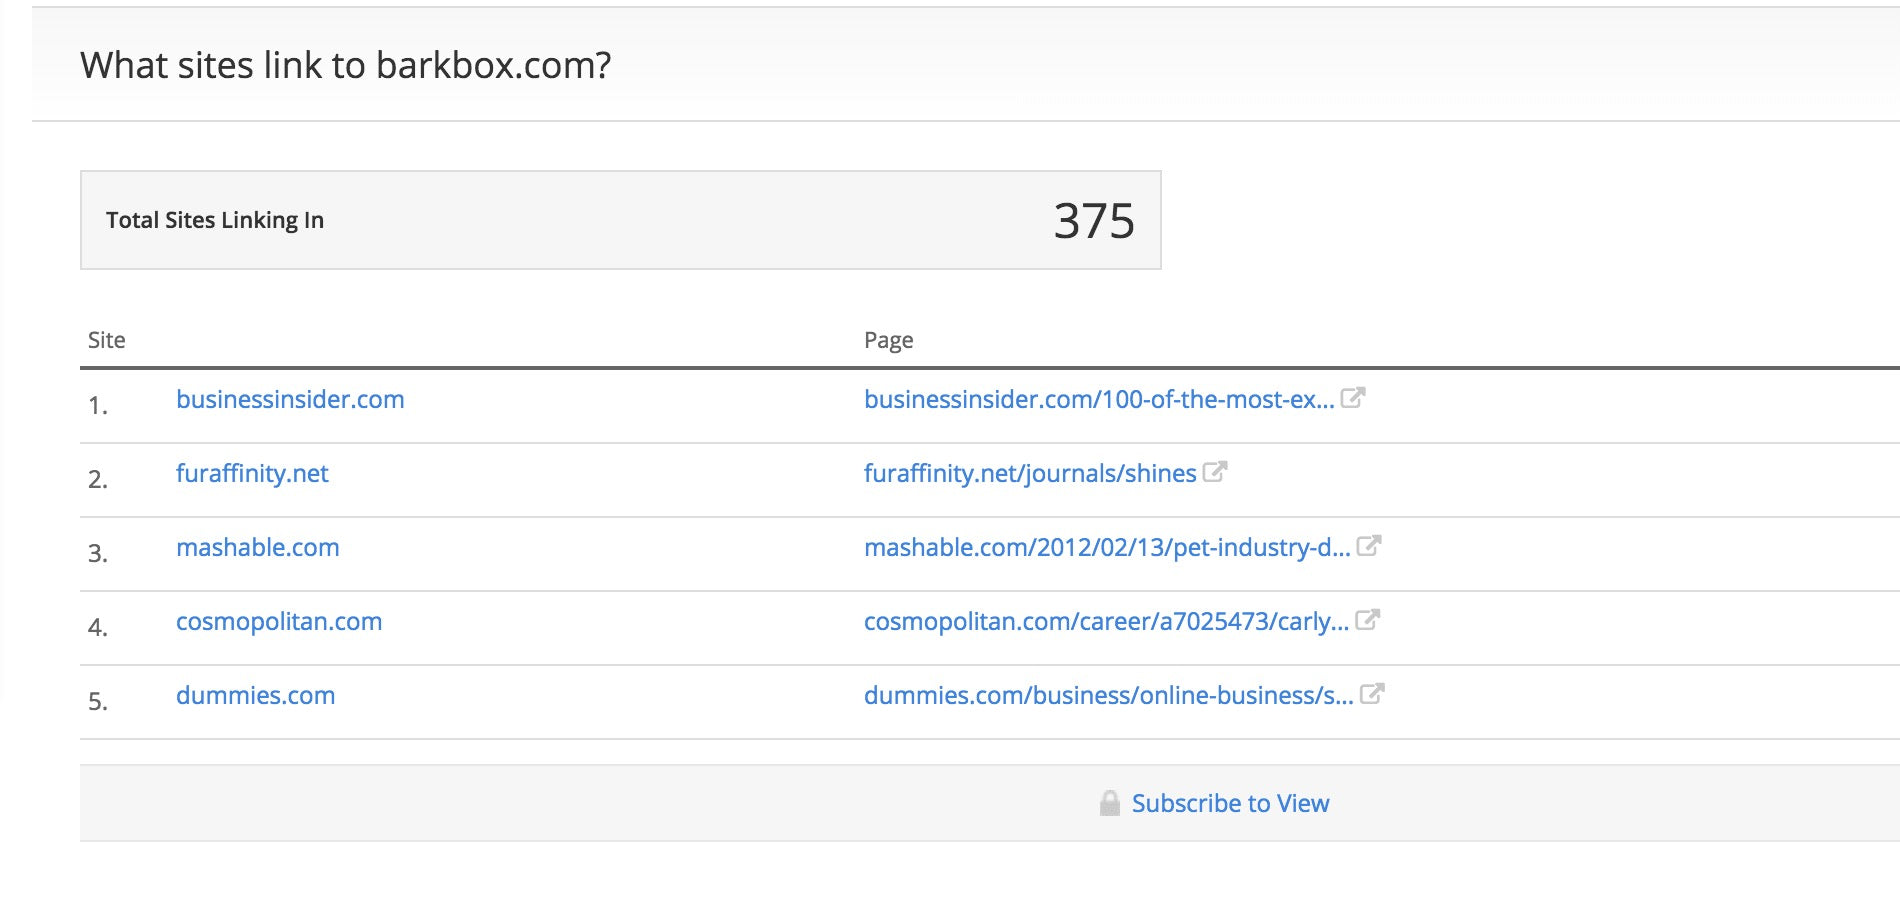Visit cosmopolitan.com/career/a7025473 page link
1900x904 pixels.
pos(1106,621)
